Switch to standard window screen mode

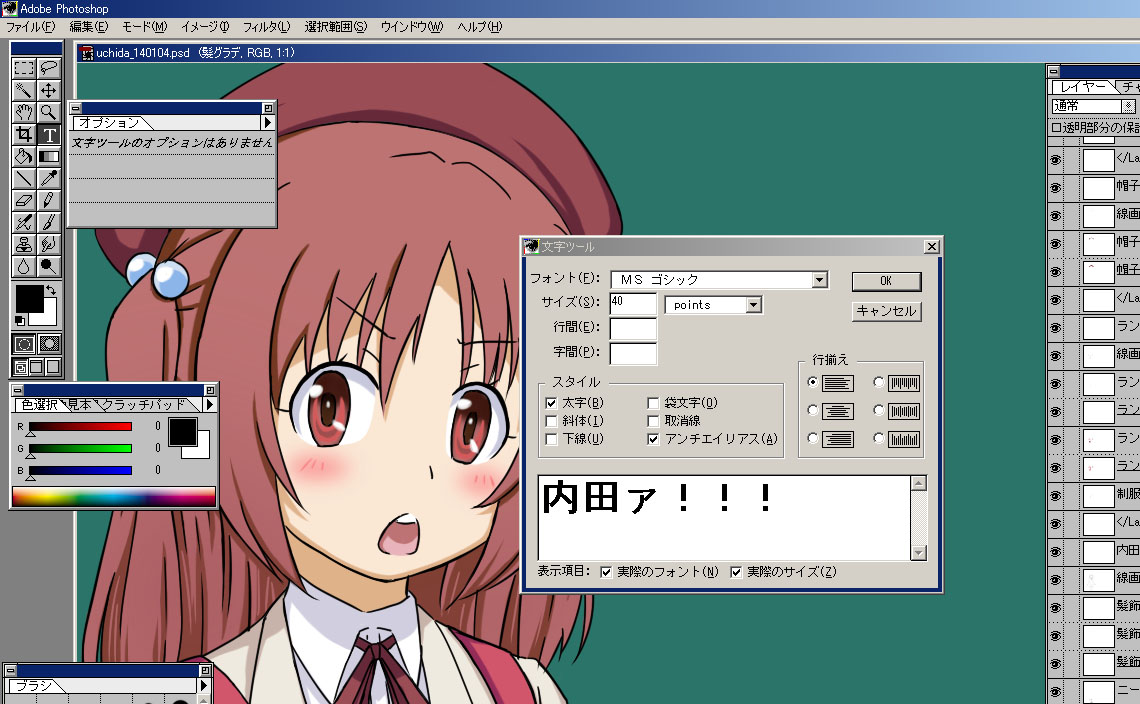[21, 367]
